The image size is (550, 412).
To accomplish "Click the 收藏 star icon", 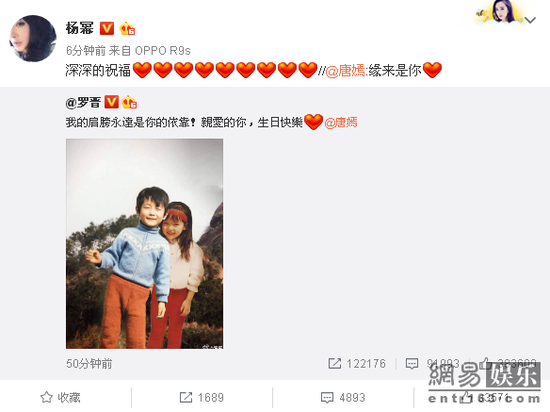I will (46, 397).
